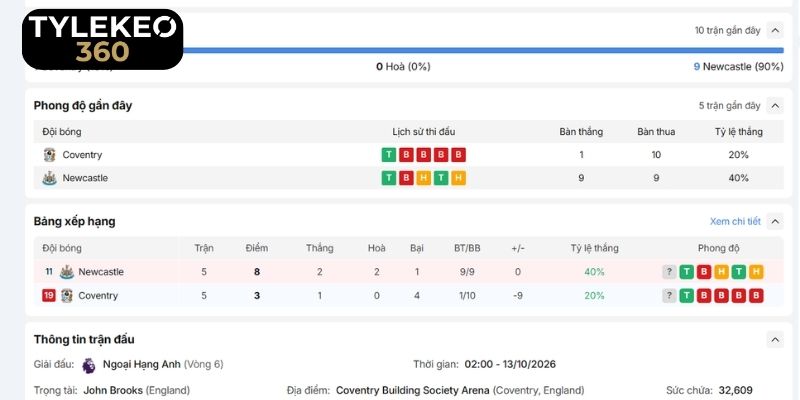Click the Phong độ column header
This screenshot has width=800, height=400.
(718, 248)
